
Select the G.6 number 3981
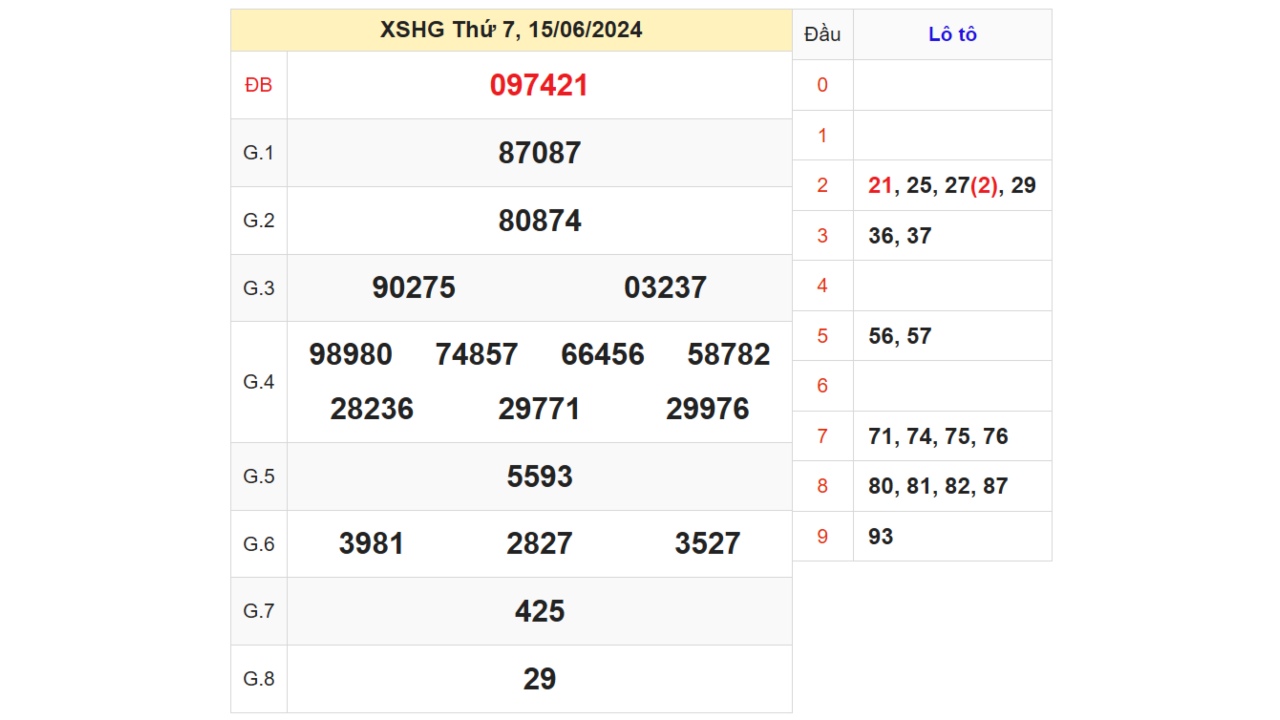pos(371,544)
